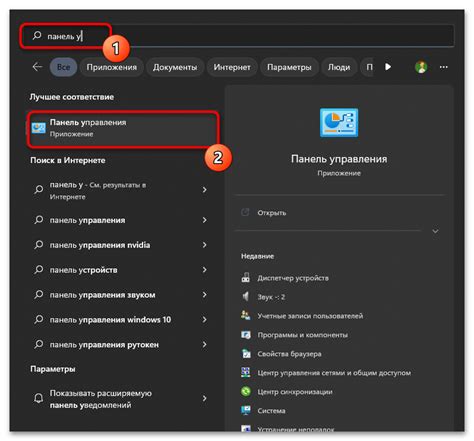The width and height of the screenshot is (474, 441).
Task: Open Учетные записи пользователей recent item
Action: point(302,316)
